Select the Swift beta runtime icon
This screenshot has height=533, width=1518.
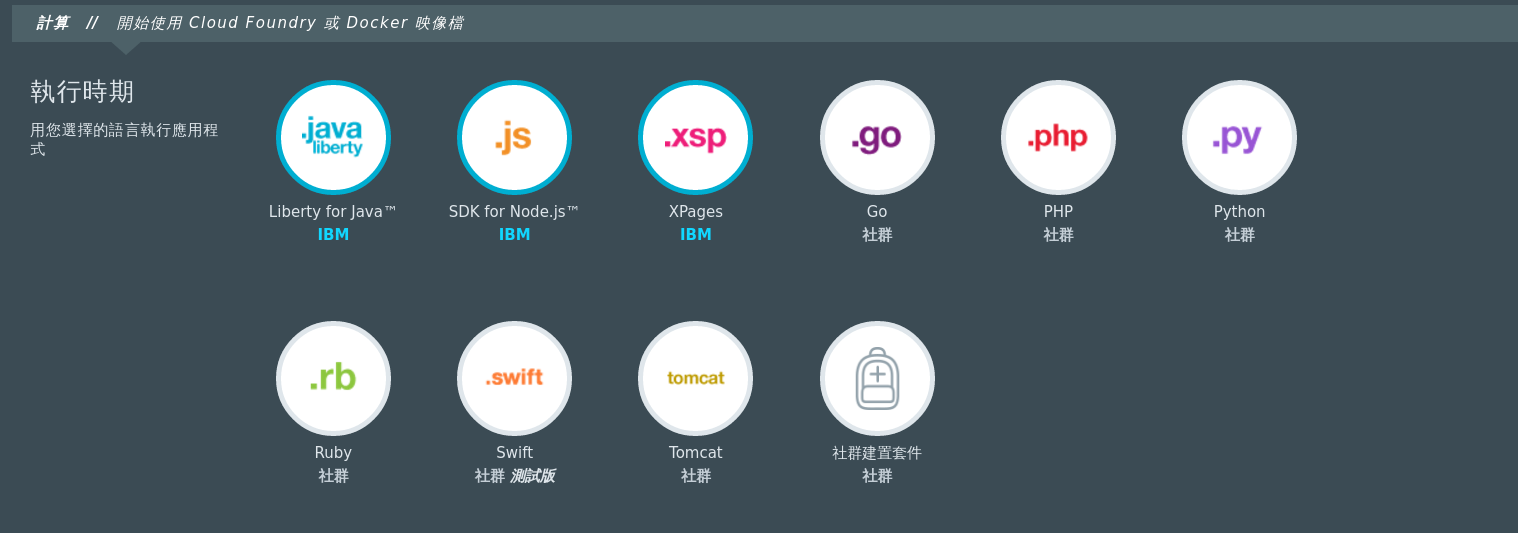514,378
